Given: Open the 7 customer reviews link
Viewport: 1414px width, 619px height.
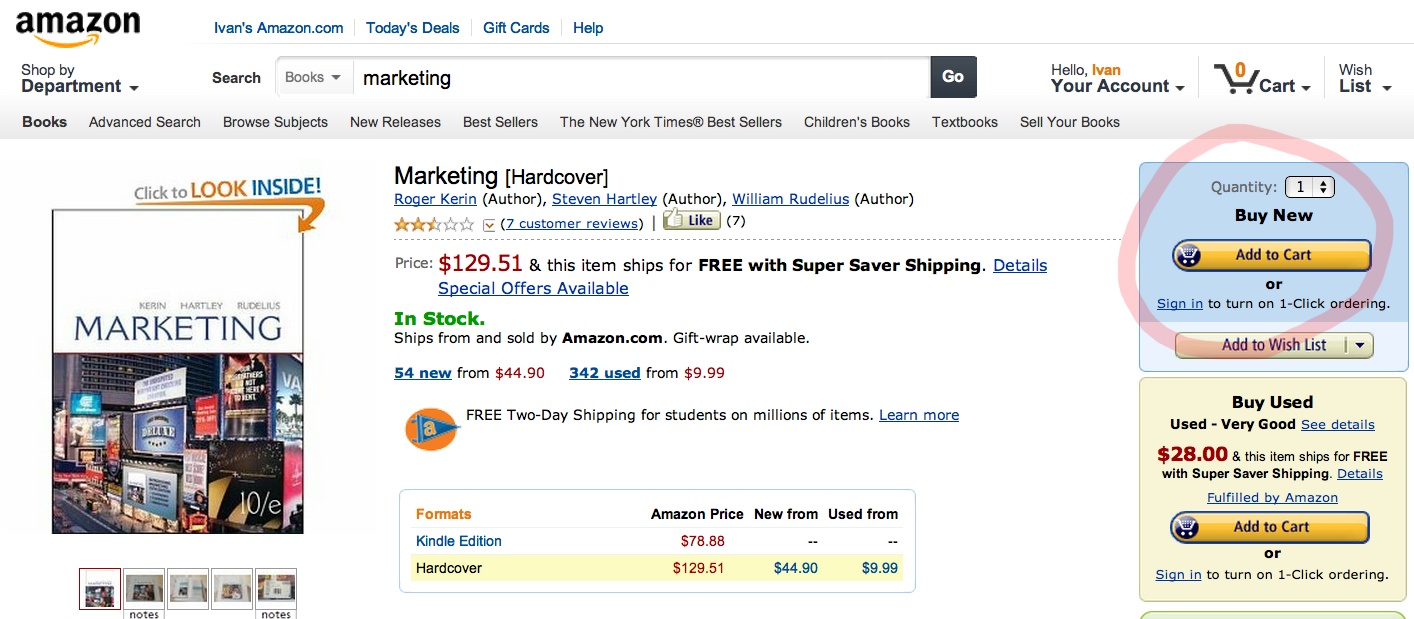Looking at the screenshot, I should coord(572,223).
